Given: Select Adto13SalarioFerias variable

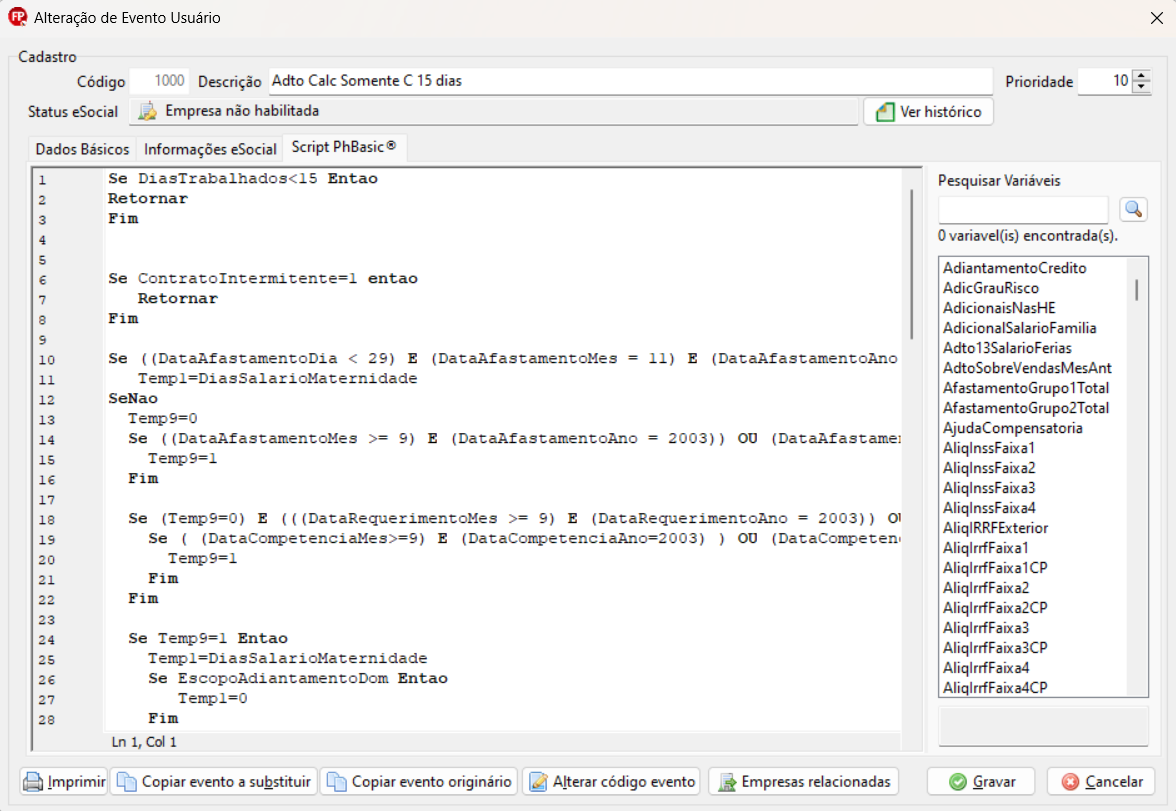Looking at the screenshot, I should (x=1007, y=348).
